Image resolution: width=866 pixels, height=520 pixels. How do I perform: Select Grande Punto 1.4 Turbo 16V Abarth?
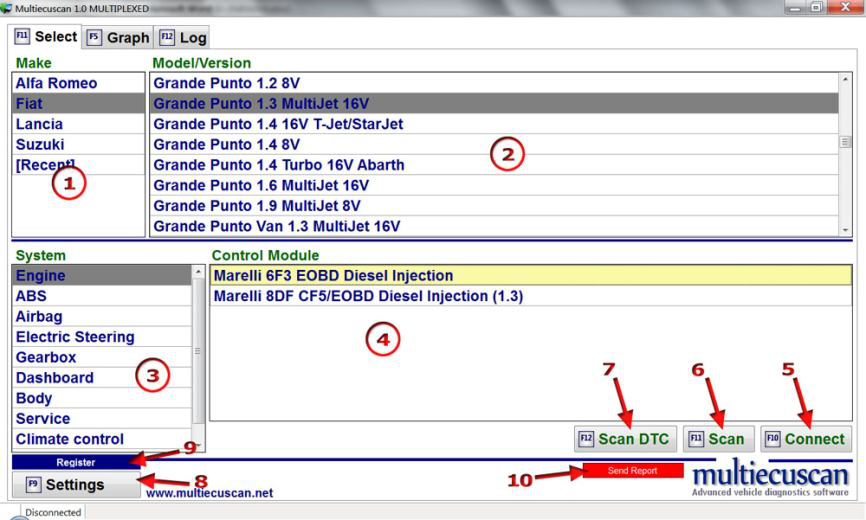tap(278, 164)
